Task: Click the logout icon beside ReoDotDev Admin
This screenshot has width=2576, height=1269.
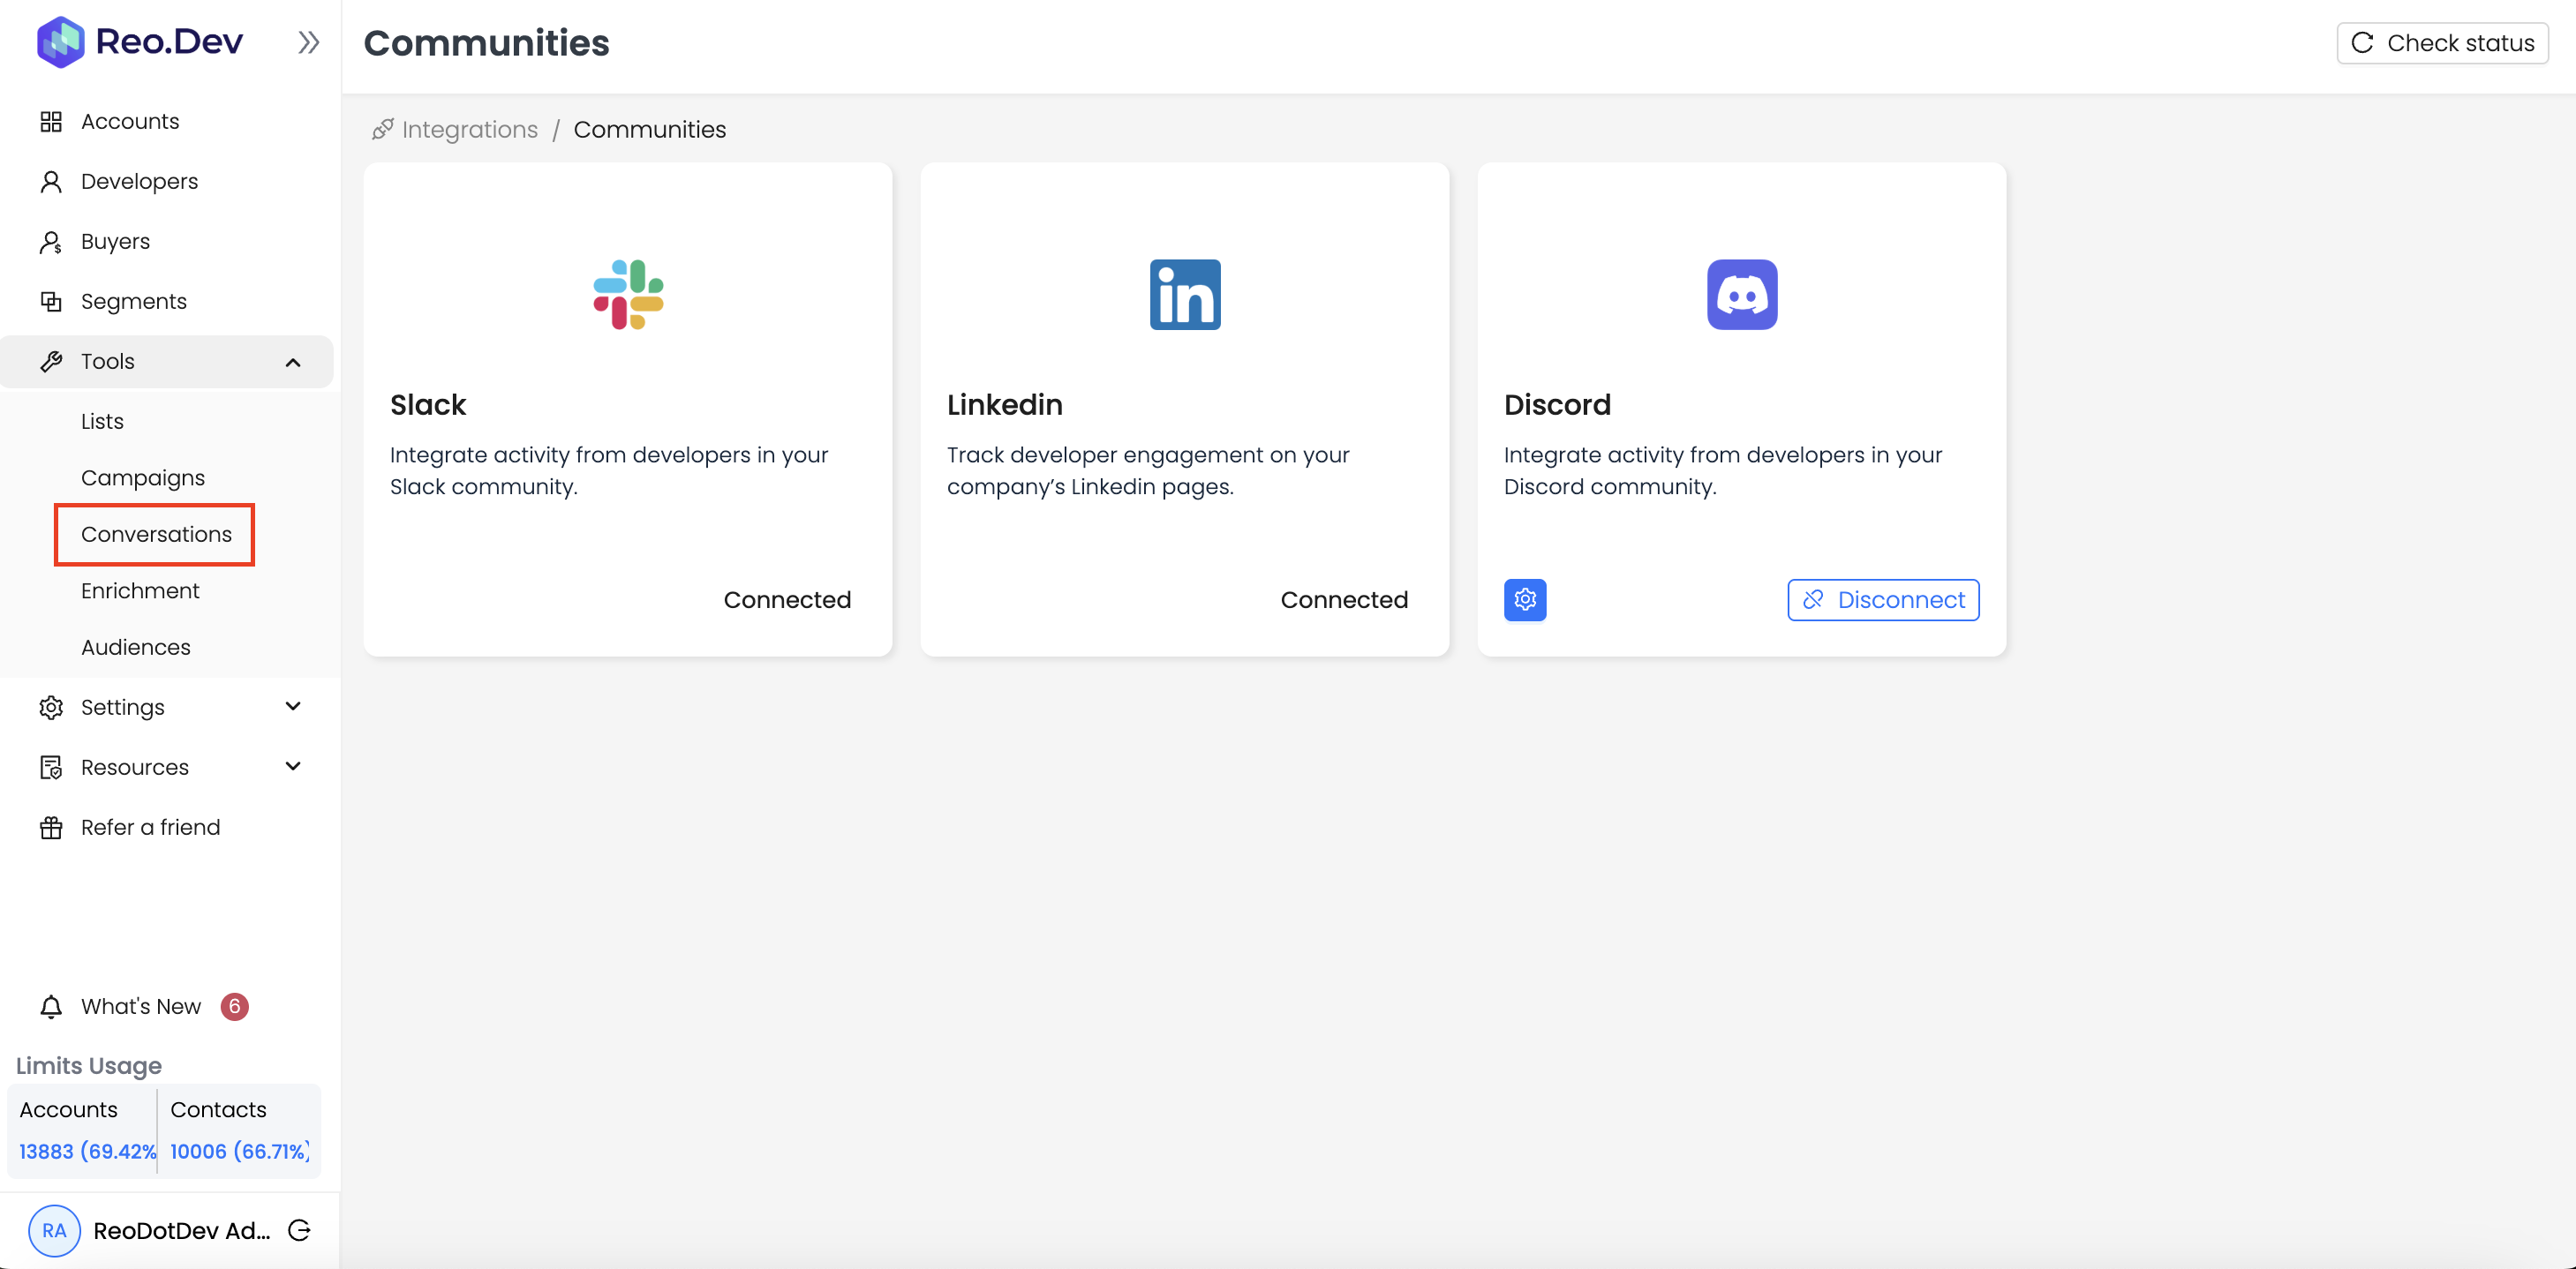Action: (299, 1230)
